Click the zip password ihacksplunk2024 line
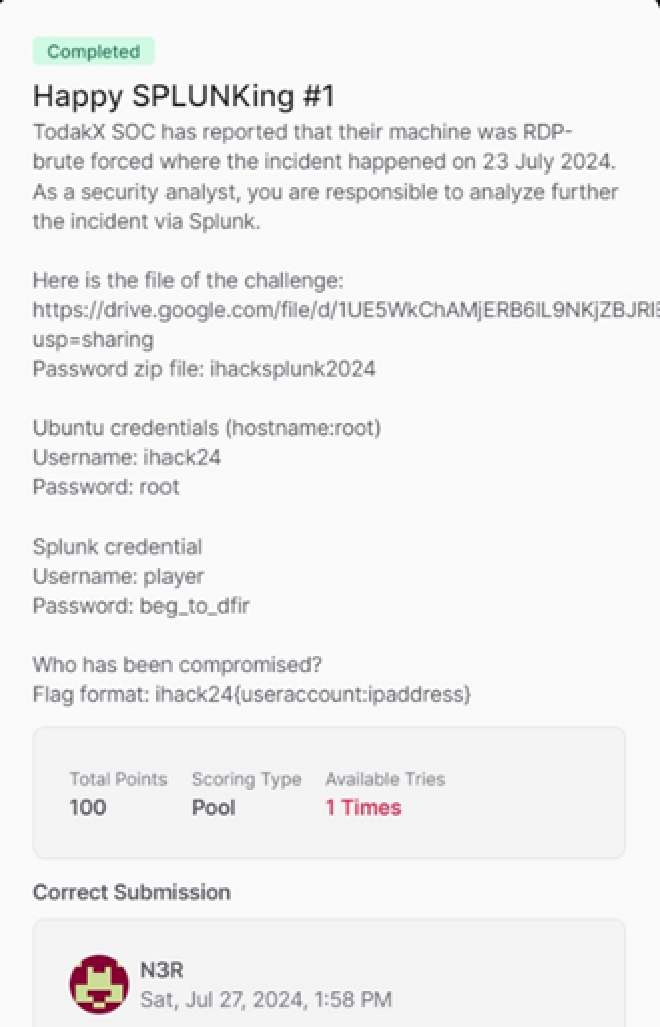 pyautogui.click(x=204, y=369)
